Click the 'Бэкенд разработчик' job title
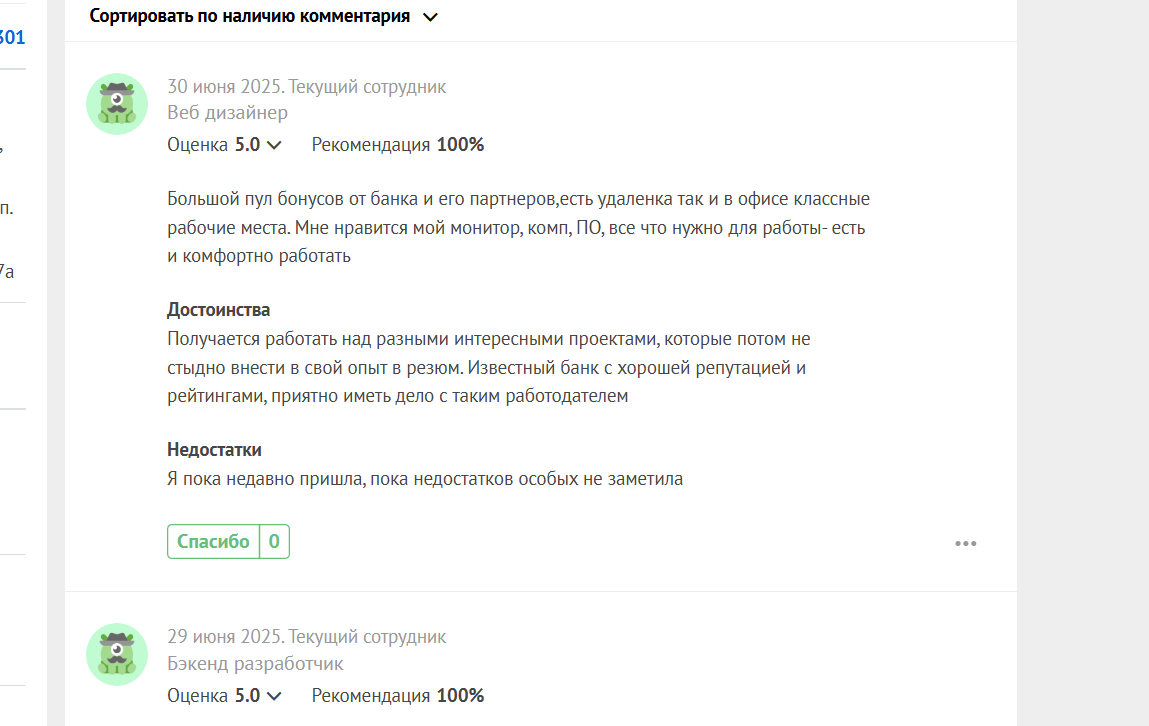This screenshot has height=726, width=1149. tap(255, 664)
